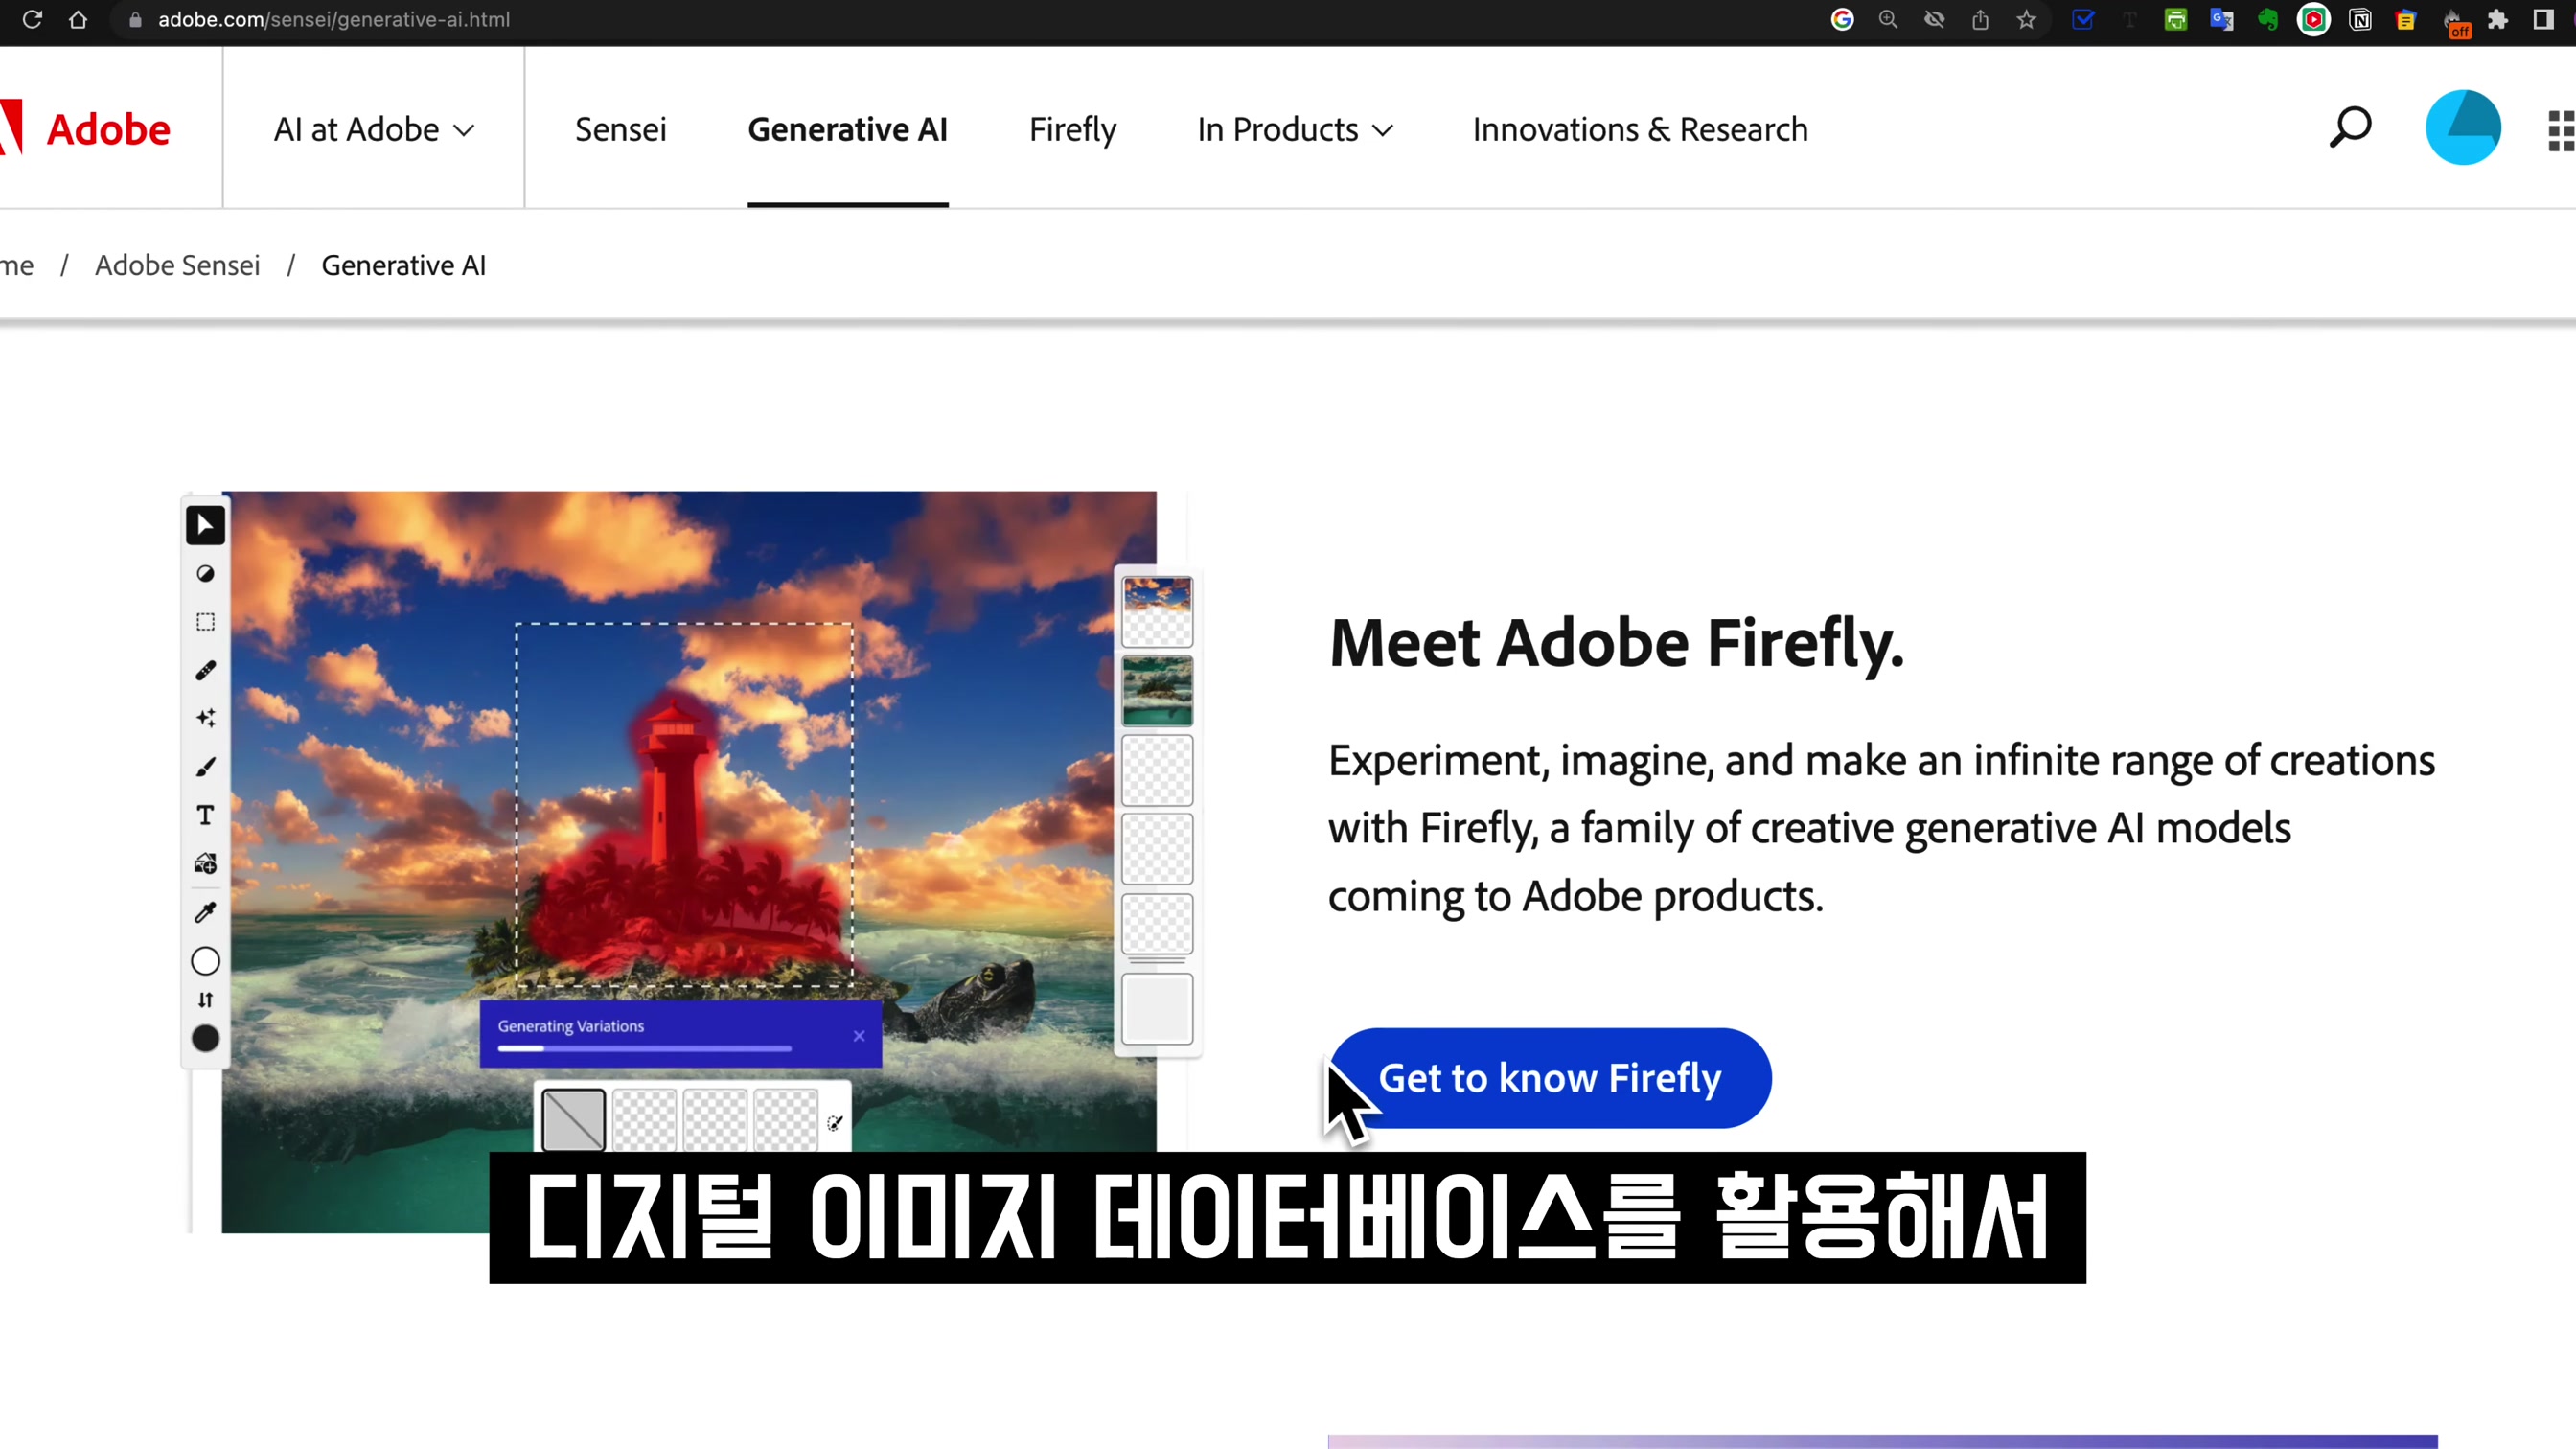
Task: Expand the In Products dropdown menu
Action: tap(1295, 129)
